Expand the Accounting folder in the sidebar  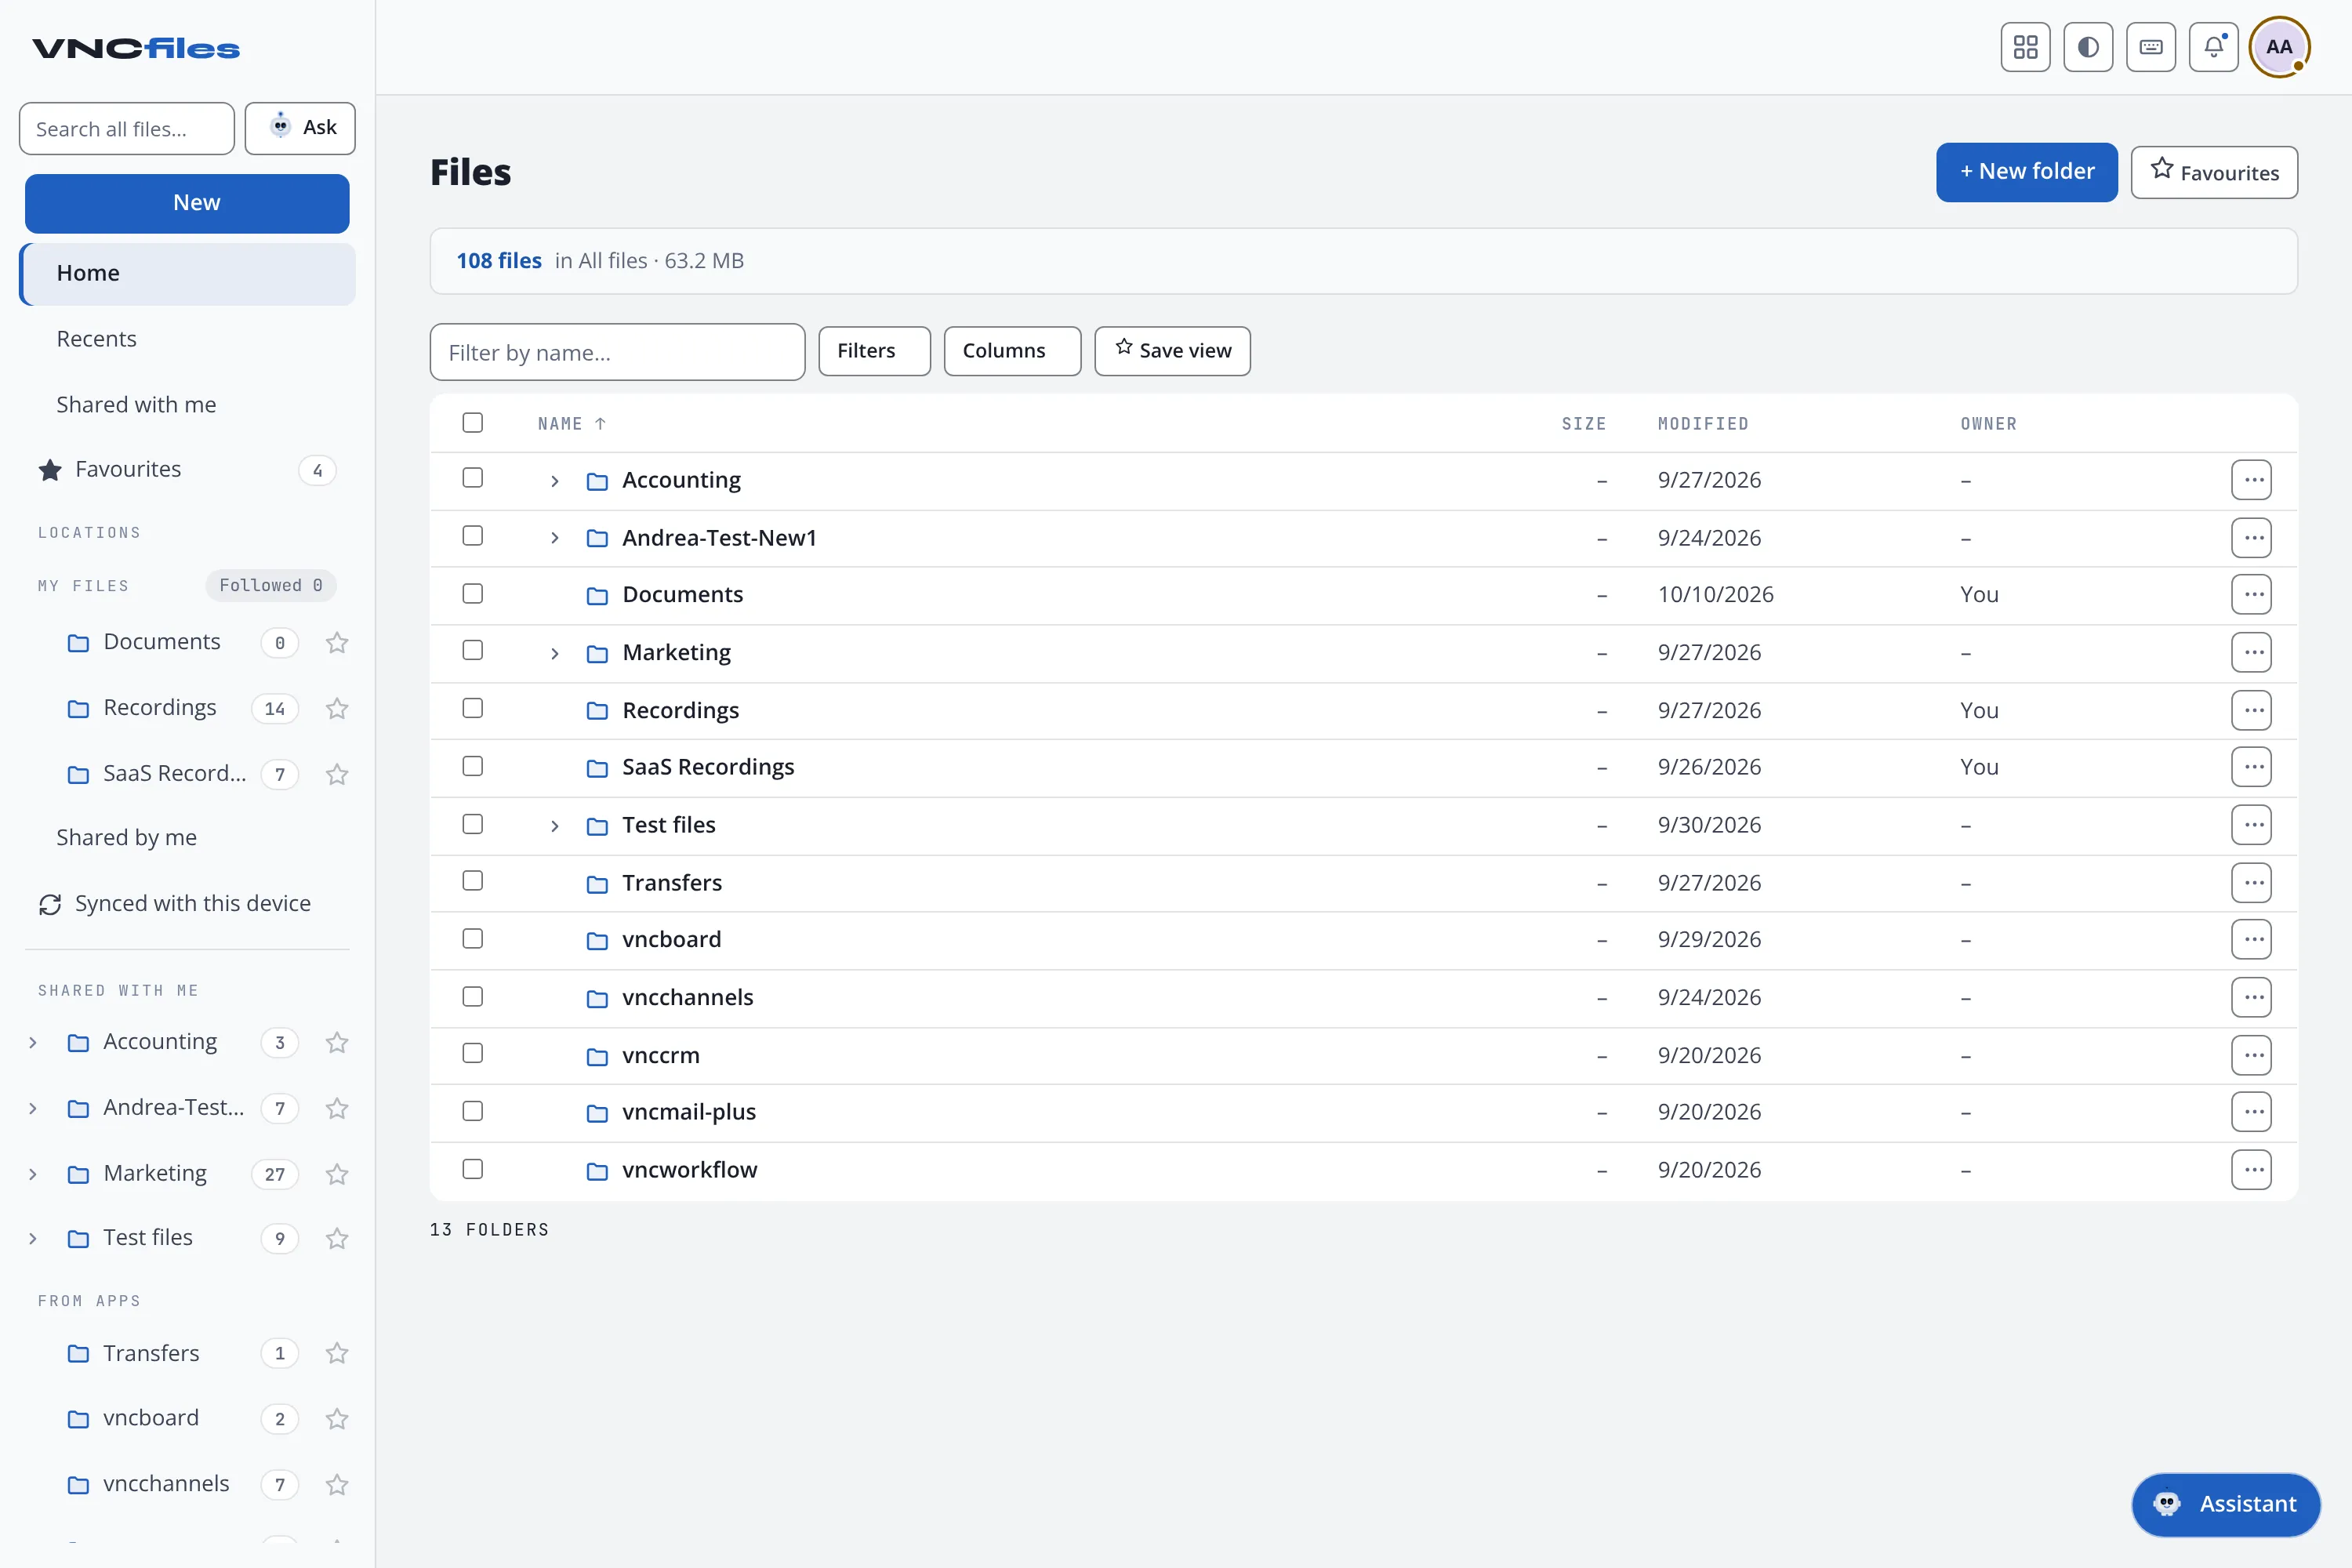point(33,1043)
